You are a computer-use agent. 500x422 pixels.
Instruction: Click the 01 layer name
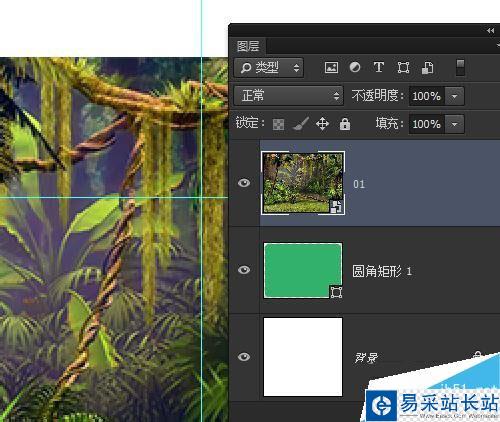pos(359,184)
